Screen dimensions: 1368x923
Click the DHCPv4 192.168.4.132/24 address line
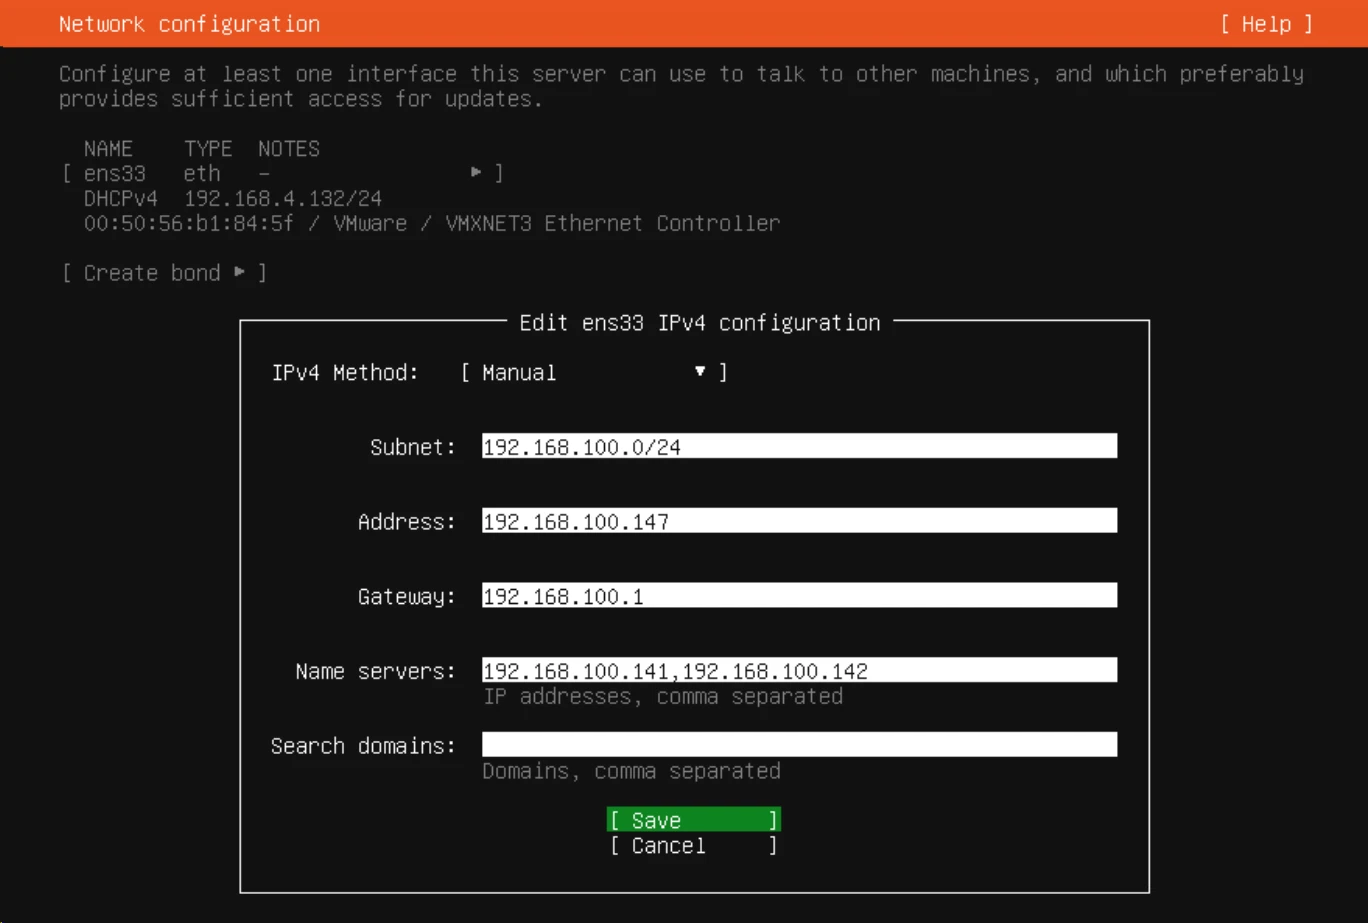pos(232,198)
